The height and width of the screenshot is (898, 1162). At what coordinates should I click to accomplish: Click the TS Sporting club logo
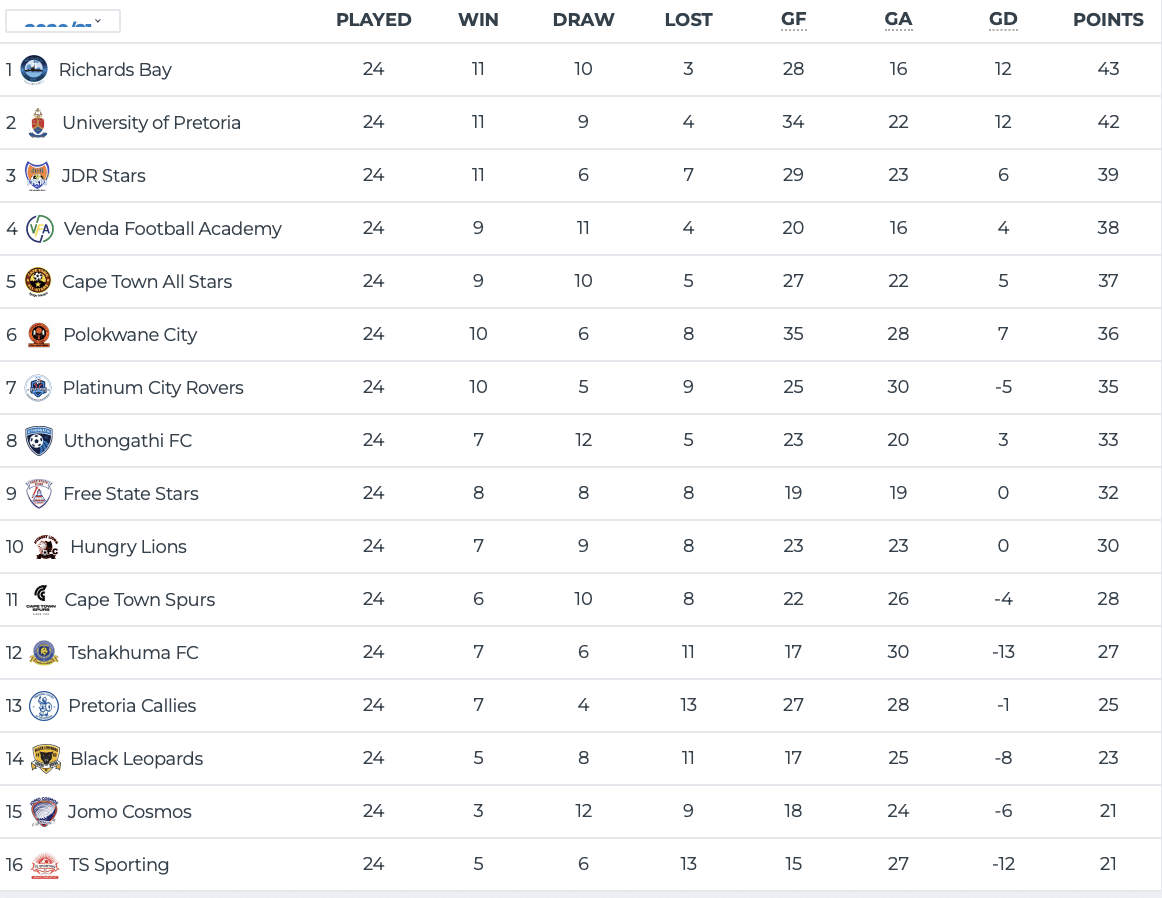pyautogui.click(x=45, y=865)
